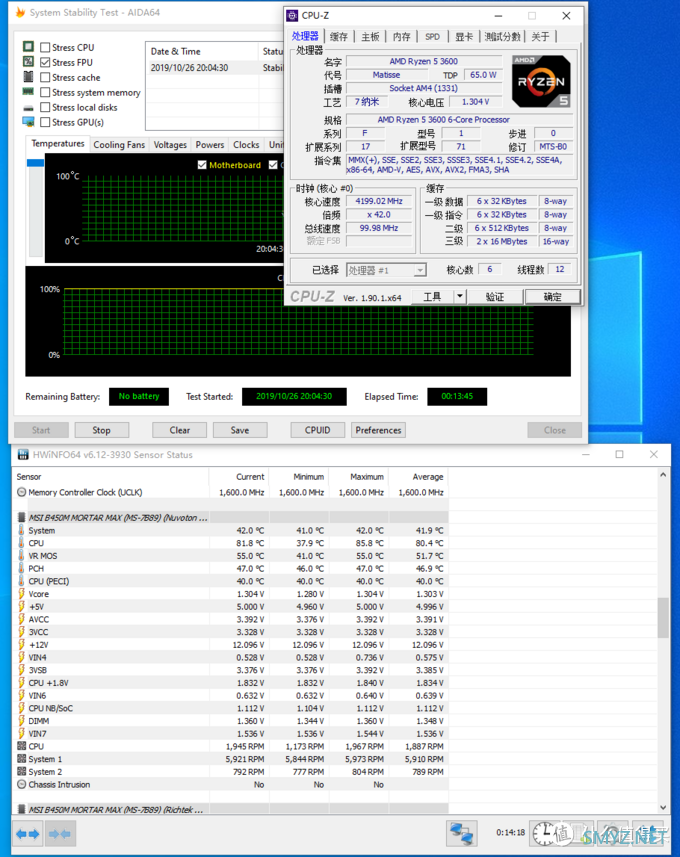Viewport: 680px width, 857px height.
Task: Click the chip icon beside MSI B450M Nuvoton header
Action: (x=22, y=517)
